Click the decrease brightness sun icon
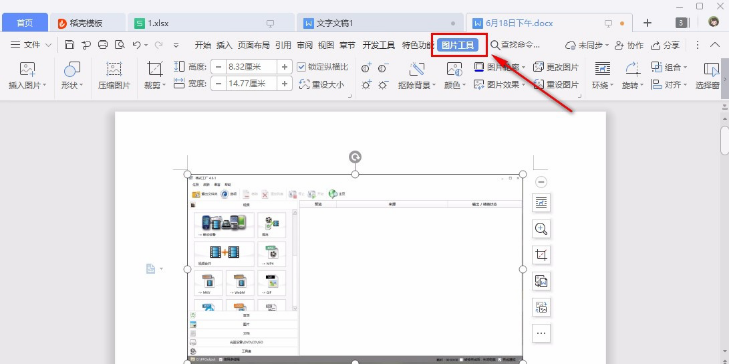Image resolution: width=730 pixels, height=364 pixels. click(383, 85)
